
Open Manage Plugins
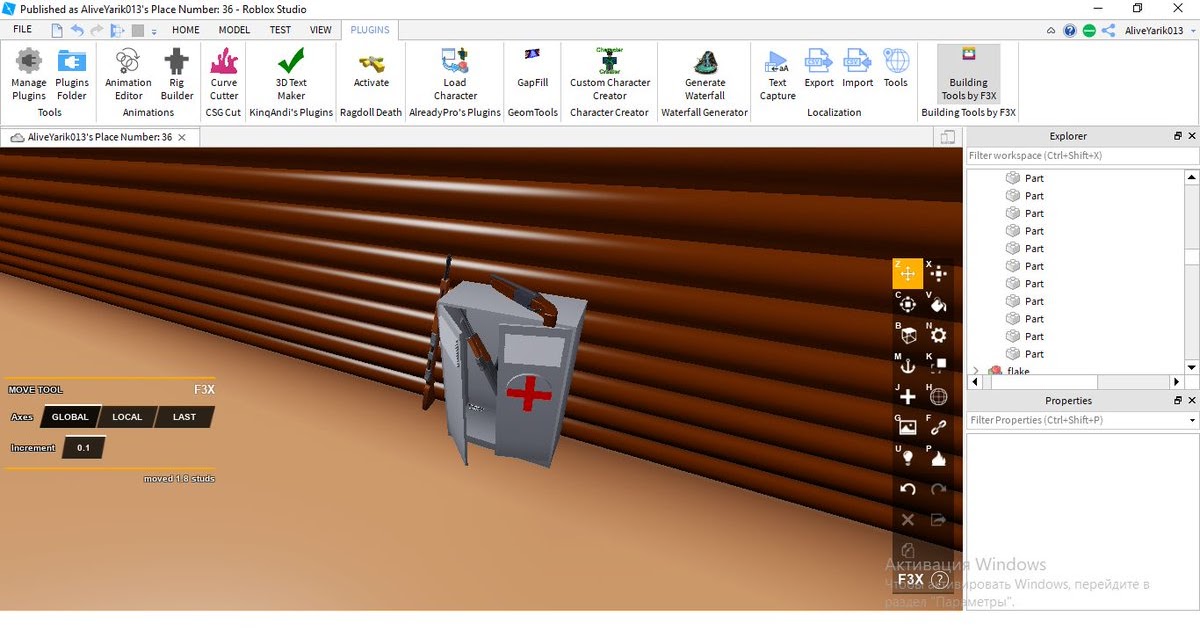(29, 74)
